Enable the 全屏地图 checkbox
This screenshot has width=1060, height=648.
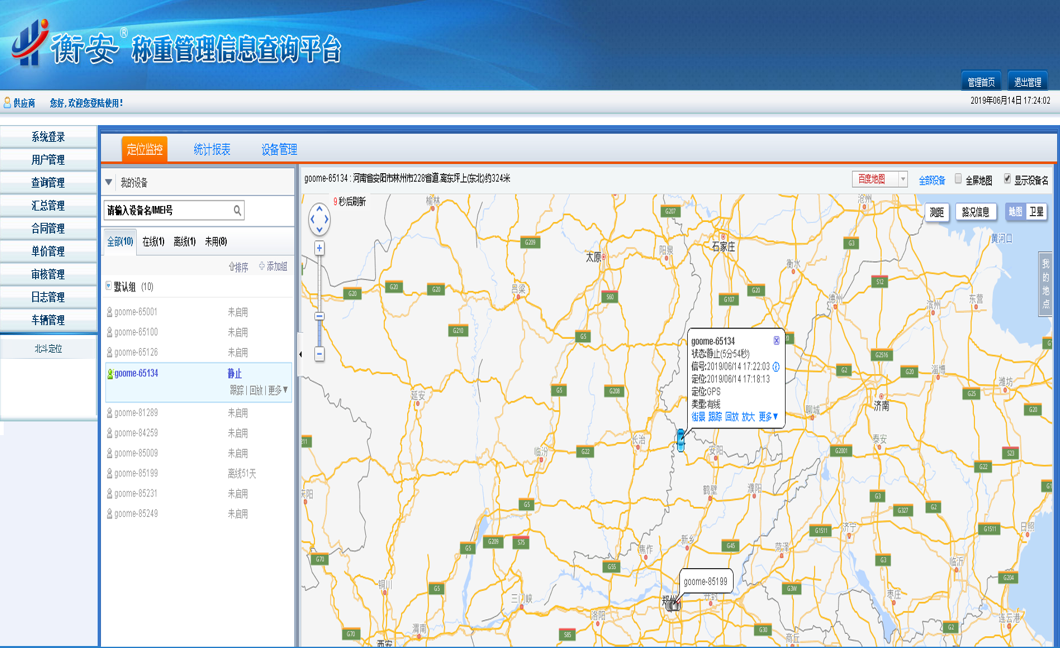point(958,180)
